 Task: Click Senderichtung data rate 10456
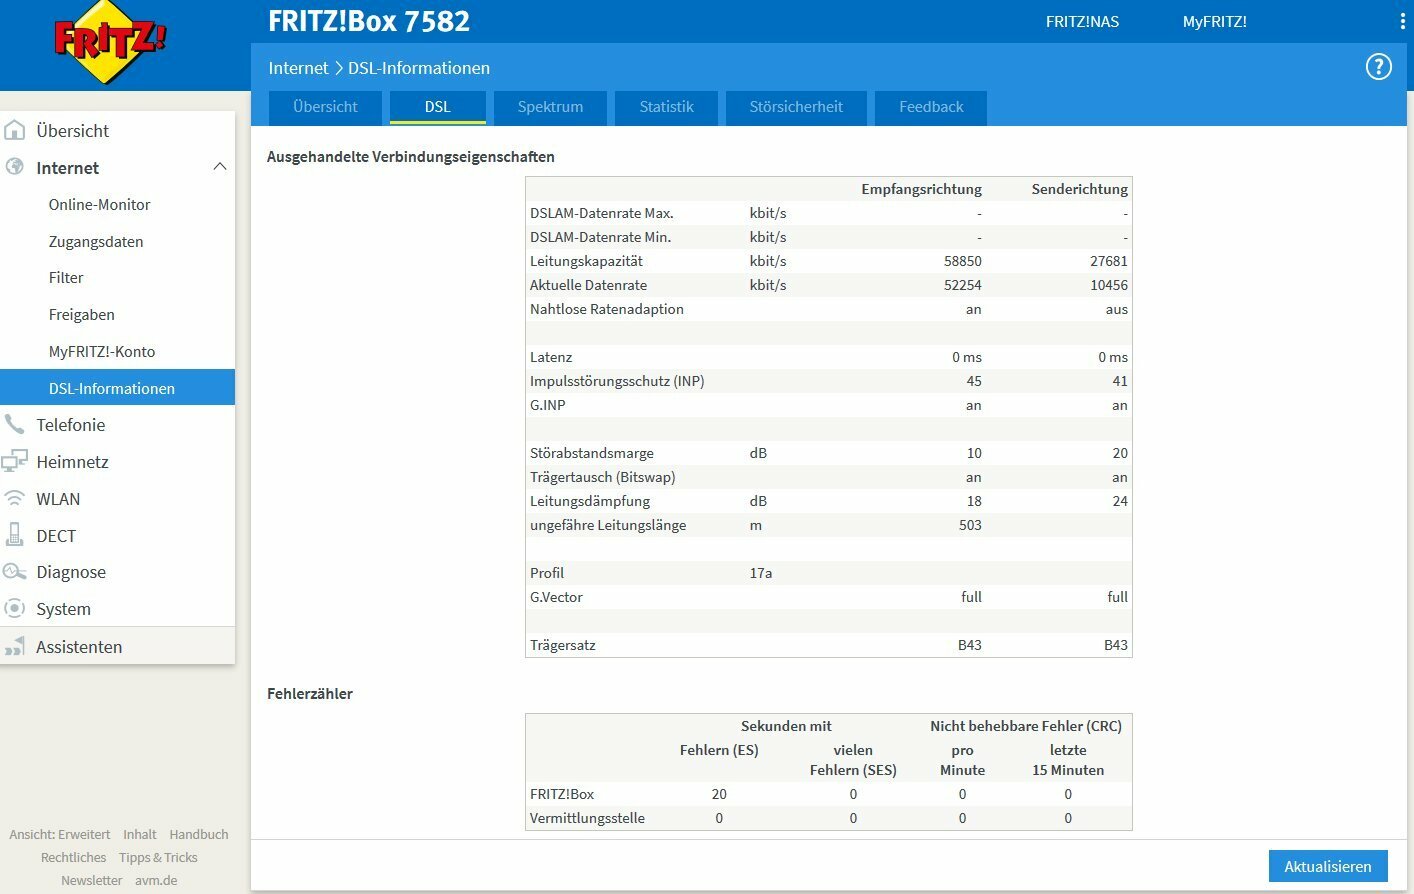click(1109, 285)
